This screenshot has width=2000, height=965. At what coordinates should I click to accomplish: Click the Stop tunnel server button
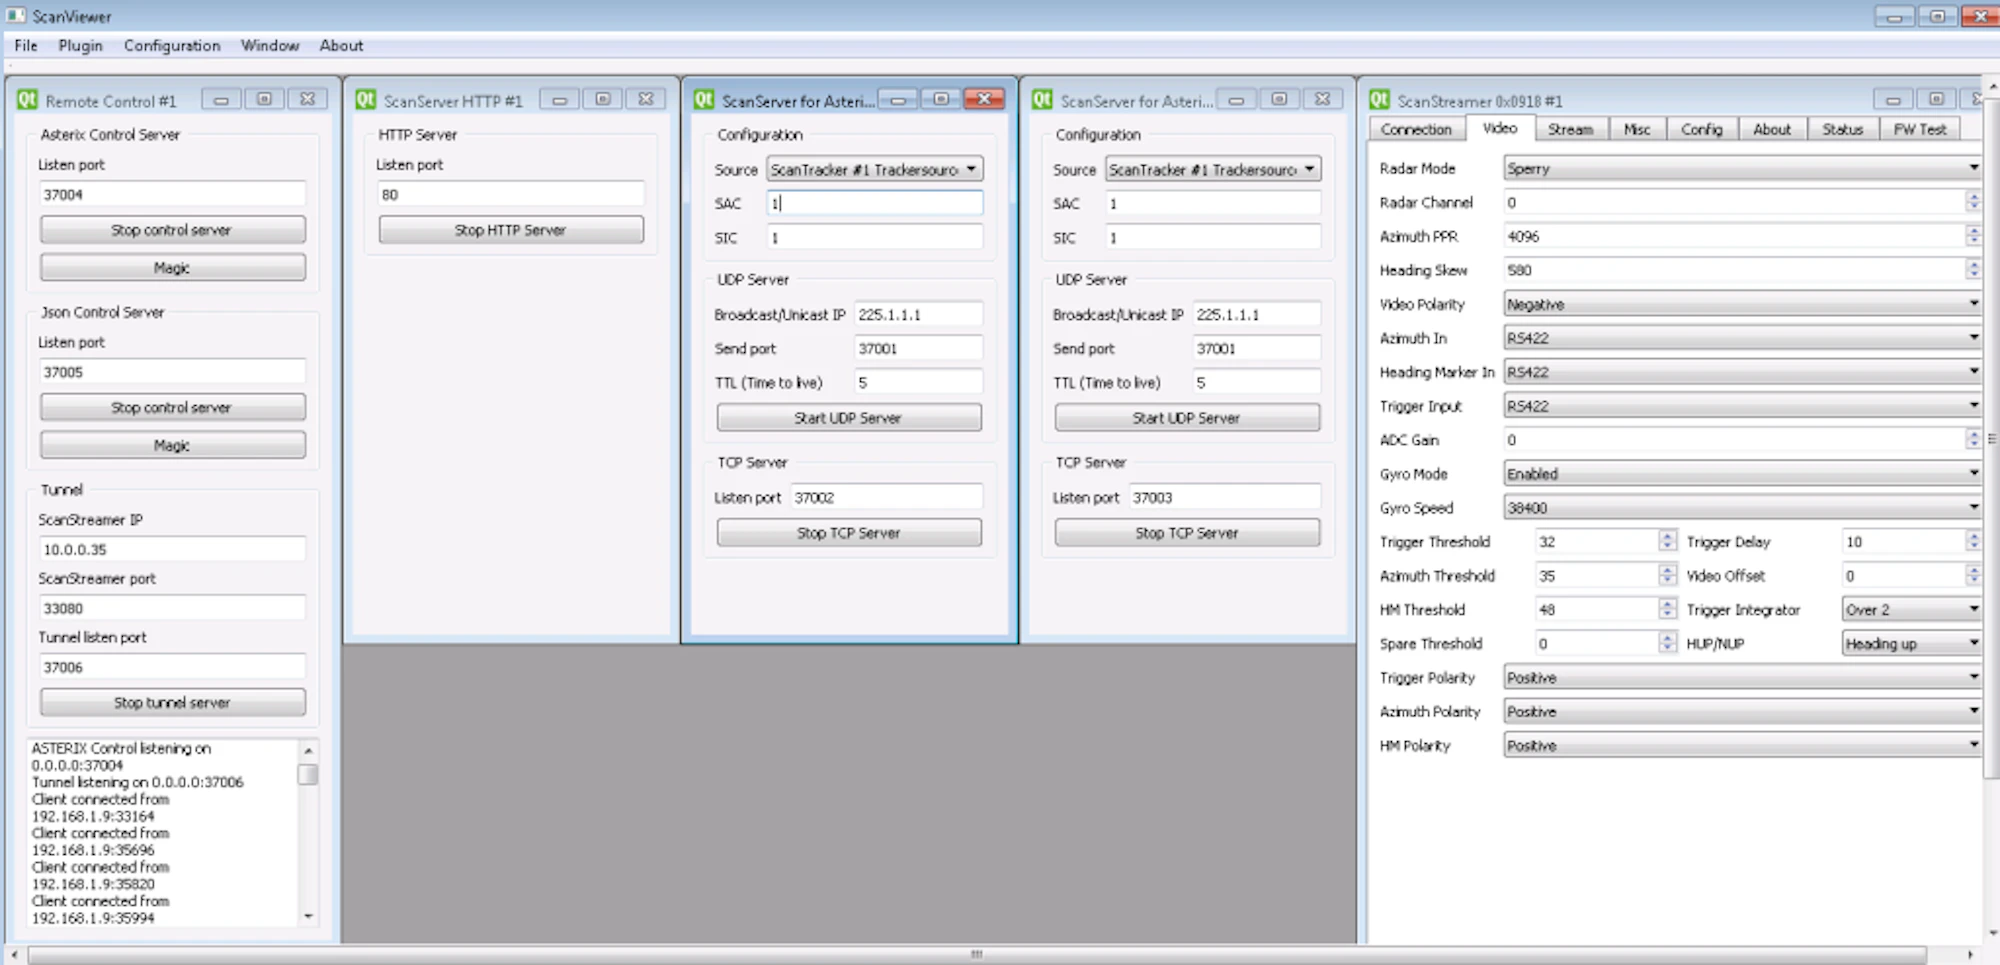[171, 702]
